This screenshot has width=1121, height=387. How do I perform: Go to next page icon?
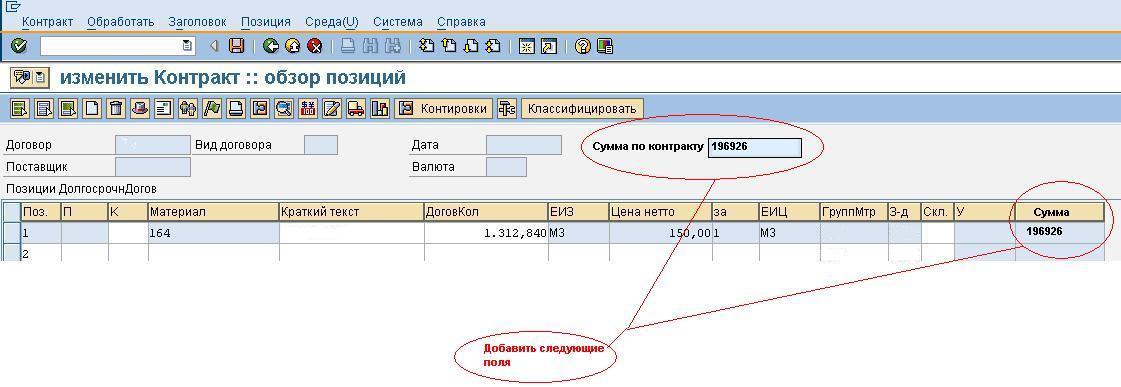click(x=470, y=46)
